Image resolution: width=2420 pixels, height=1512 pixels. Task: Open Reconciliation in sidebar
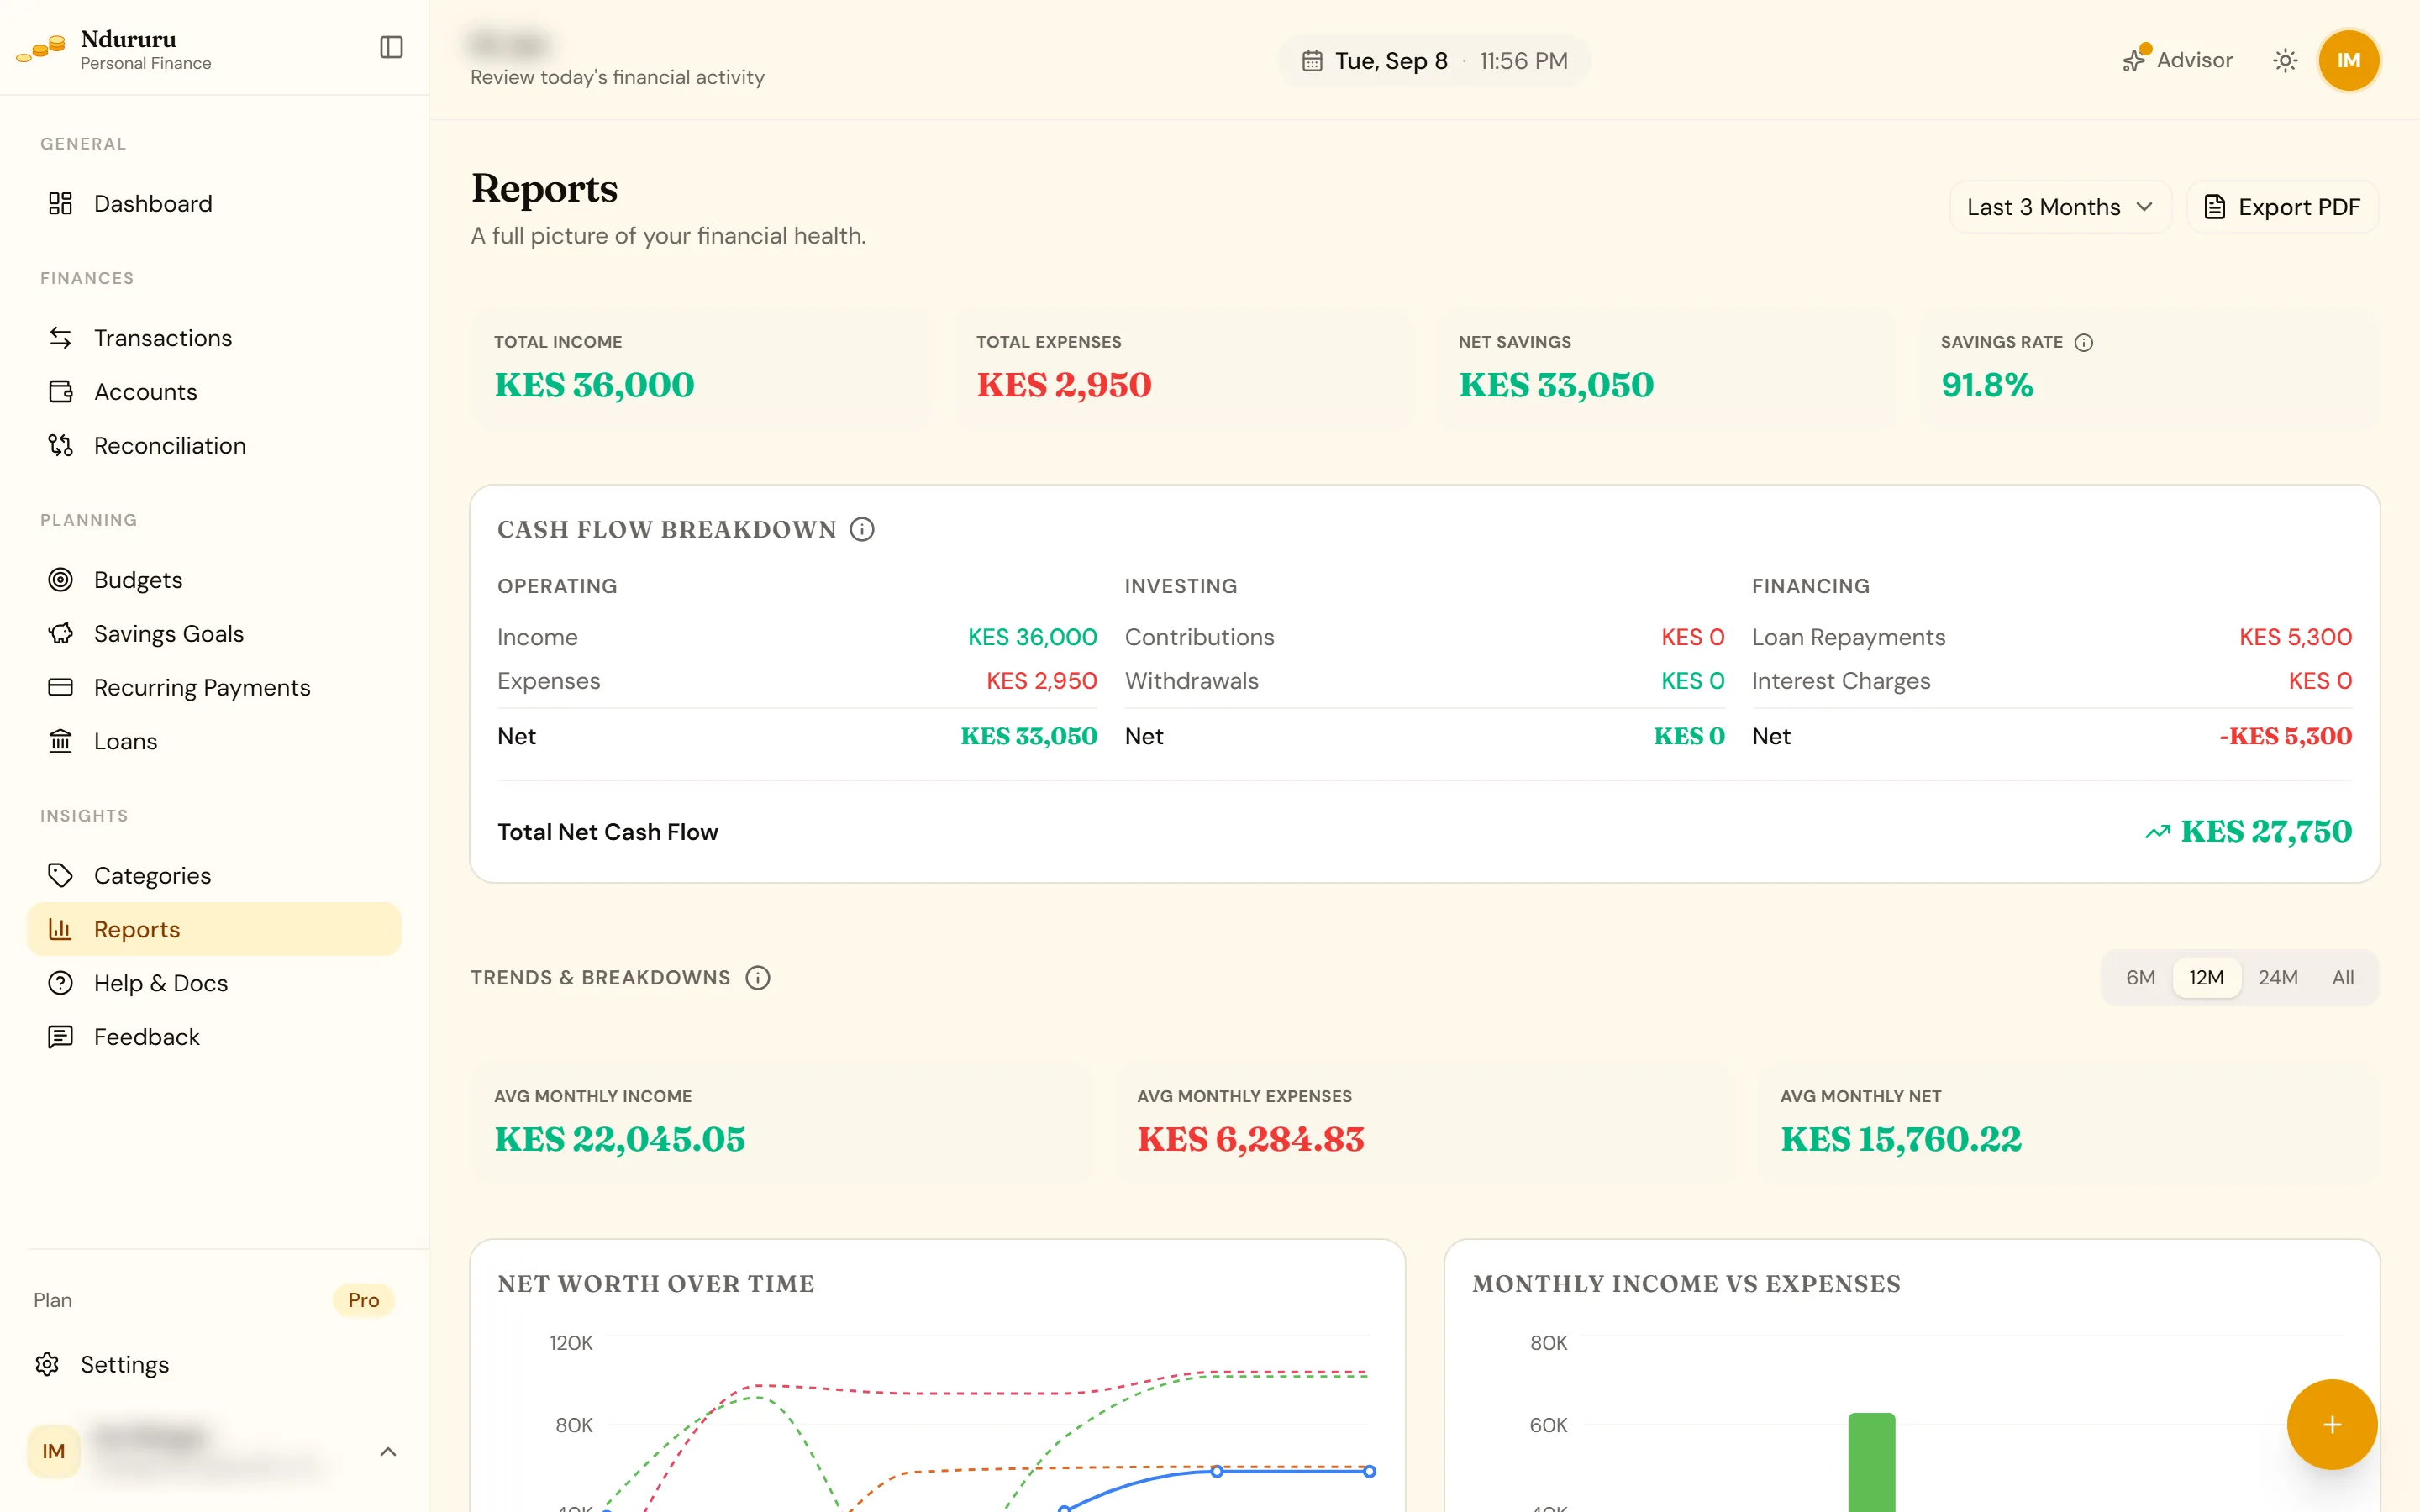click(214, 446)
